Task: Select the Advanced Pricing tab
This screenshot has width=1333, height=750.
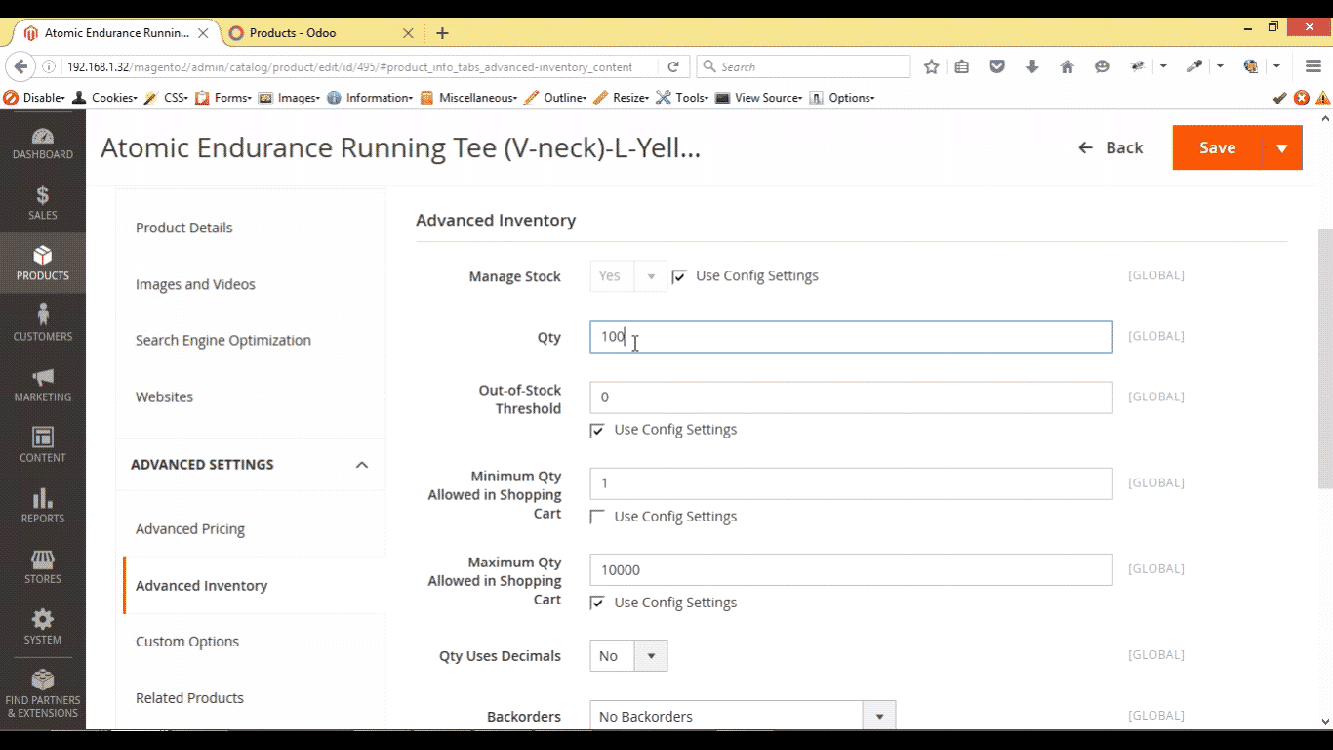Action: (190, 529)
